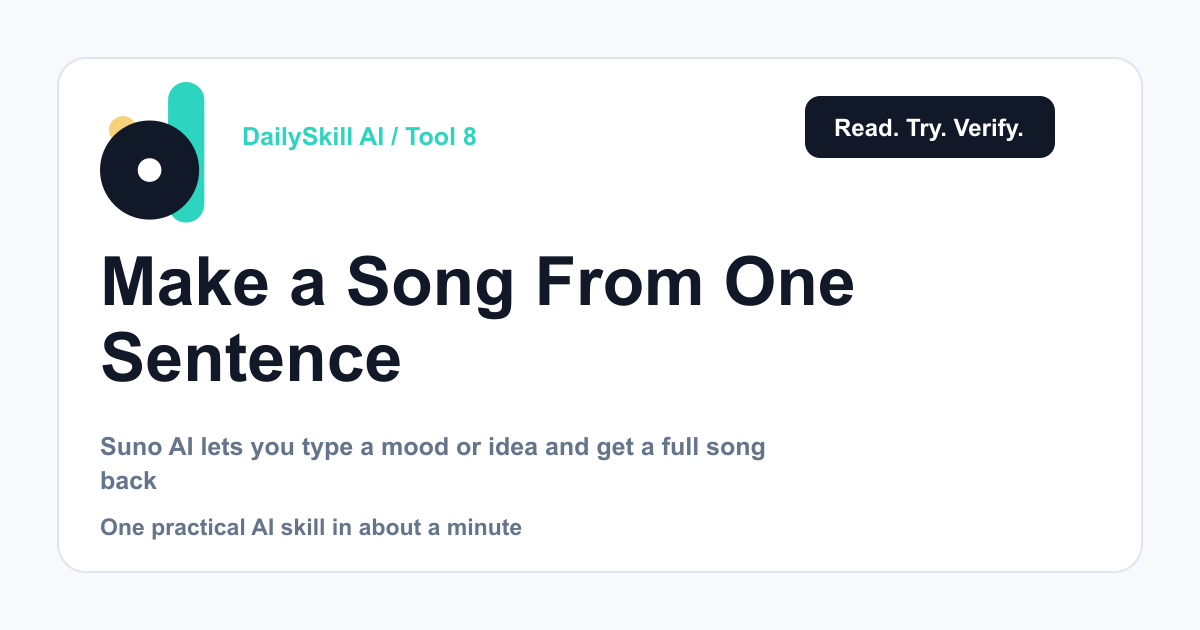Click the slash separator before Tool 8

pos(395,137)
